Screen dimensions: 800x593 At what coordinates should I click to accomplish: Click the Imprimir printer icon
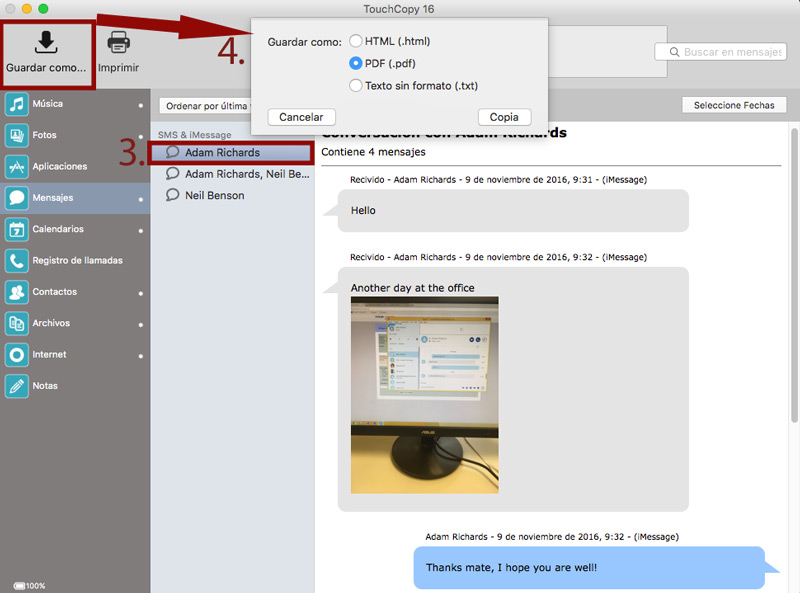tap(118, 42)
